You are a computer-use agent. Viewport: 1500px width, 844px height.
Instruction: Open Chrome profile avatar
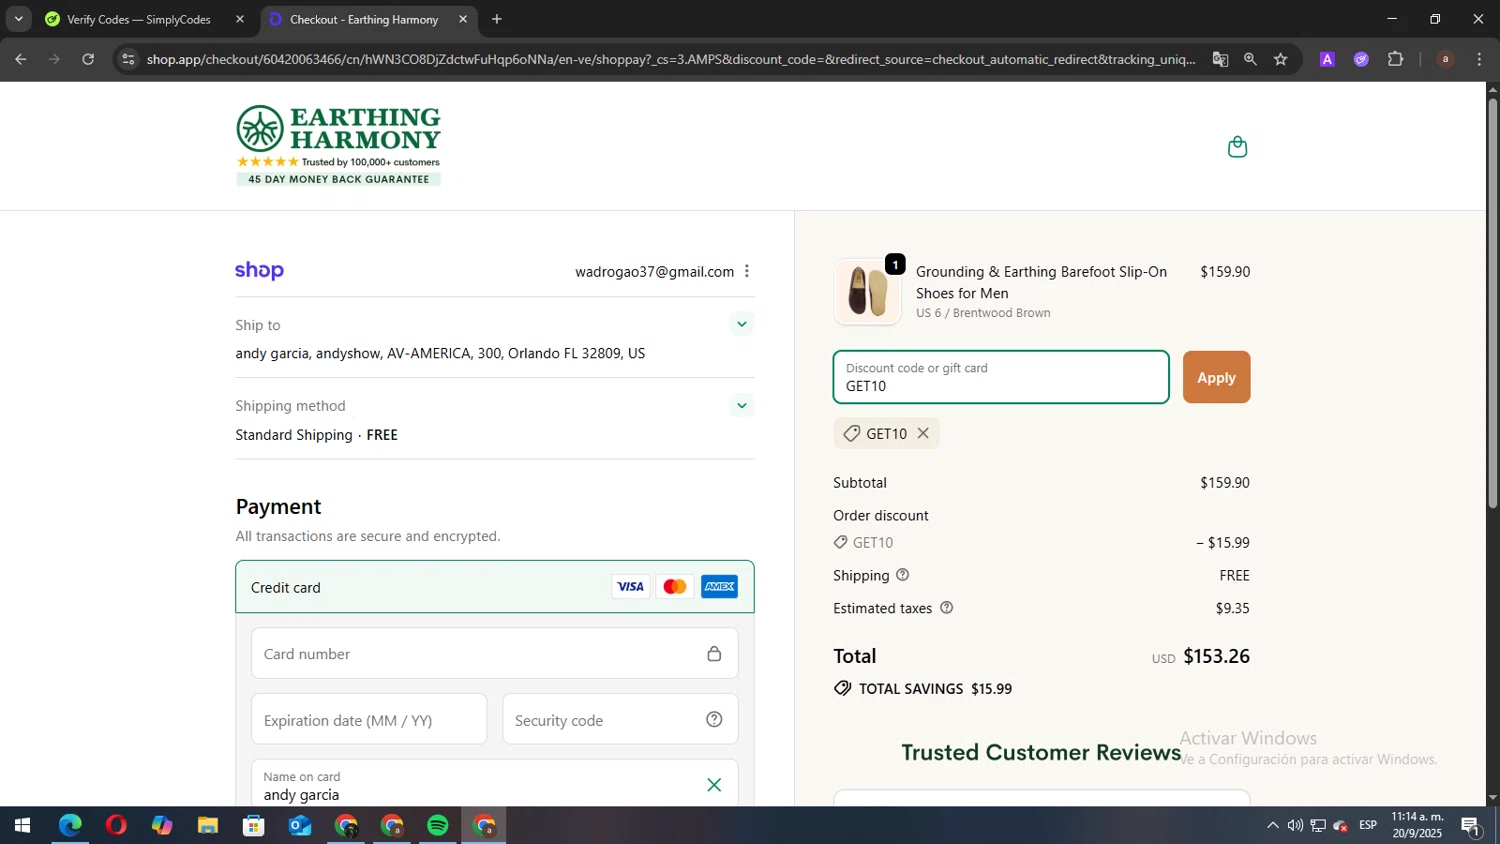click(1445, 59)
